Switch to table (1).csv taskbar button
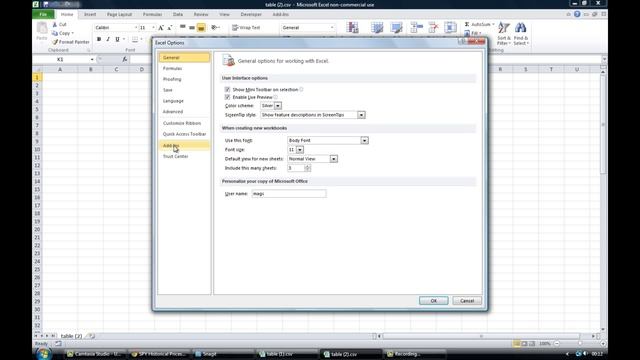The image size is (640, 360). tap(288, 354)
